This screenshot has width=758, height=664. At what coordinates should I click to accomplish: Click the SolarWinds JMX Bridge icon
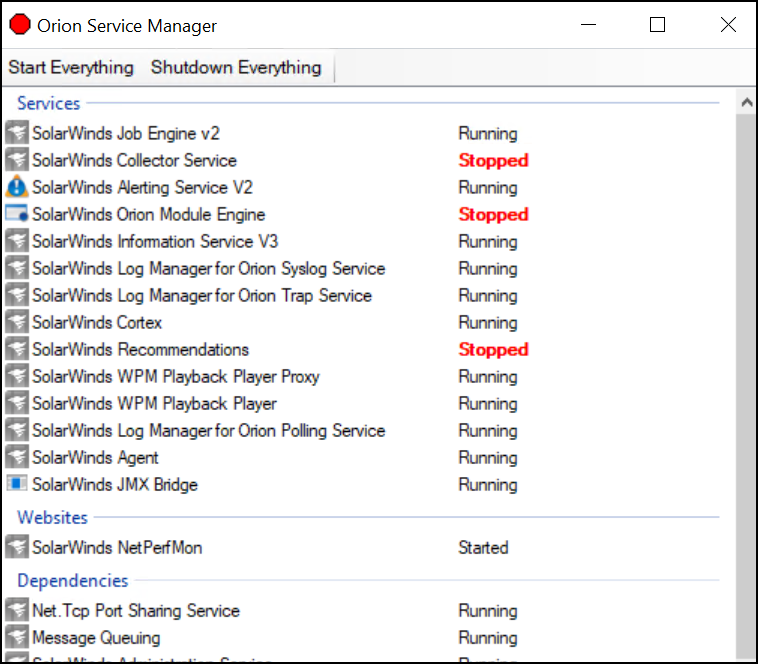(x=16, y=484)
